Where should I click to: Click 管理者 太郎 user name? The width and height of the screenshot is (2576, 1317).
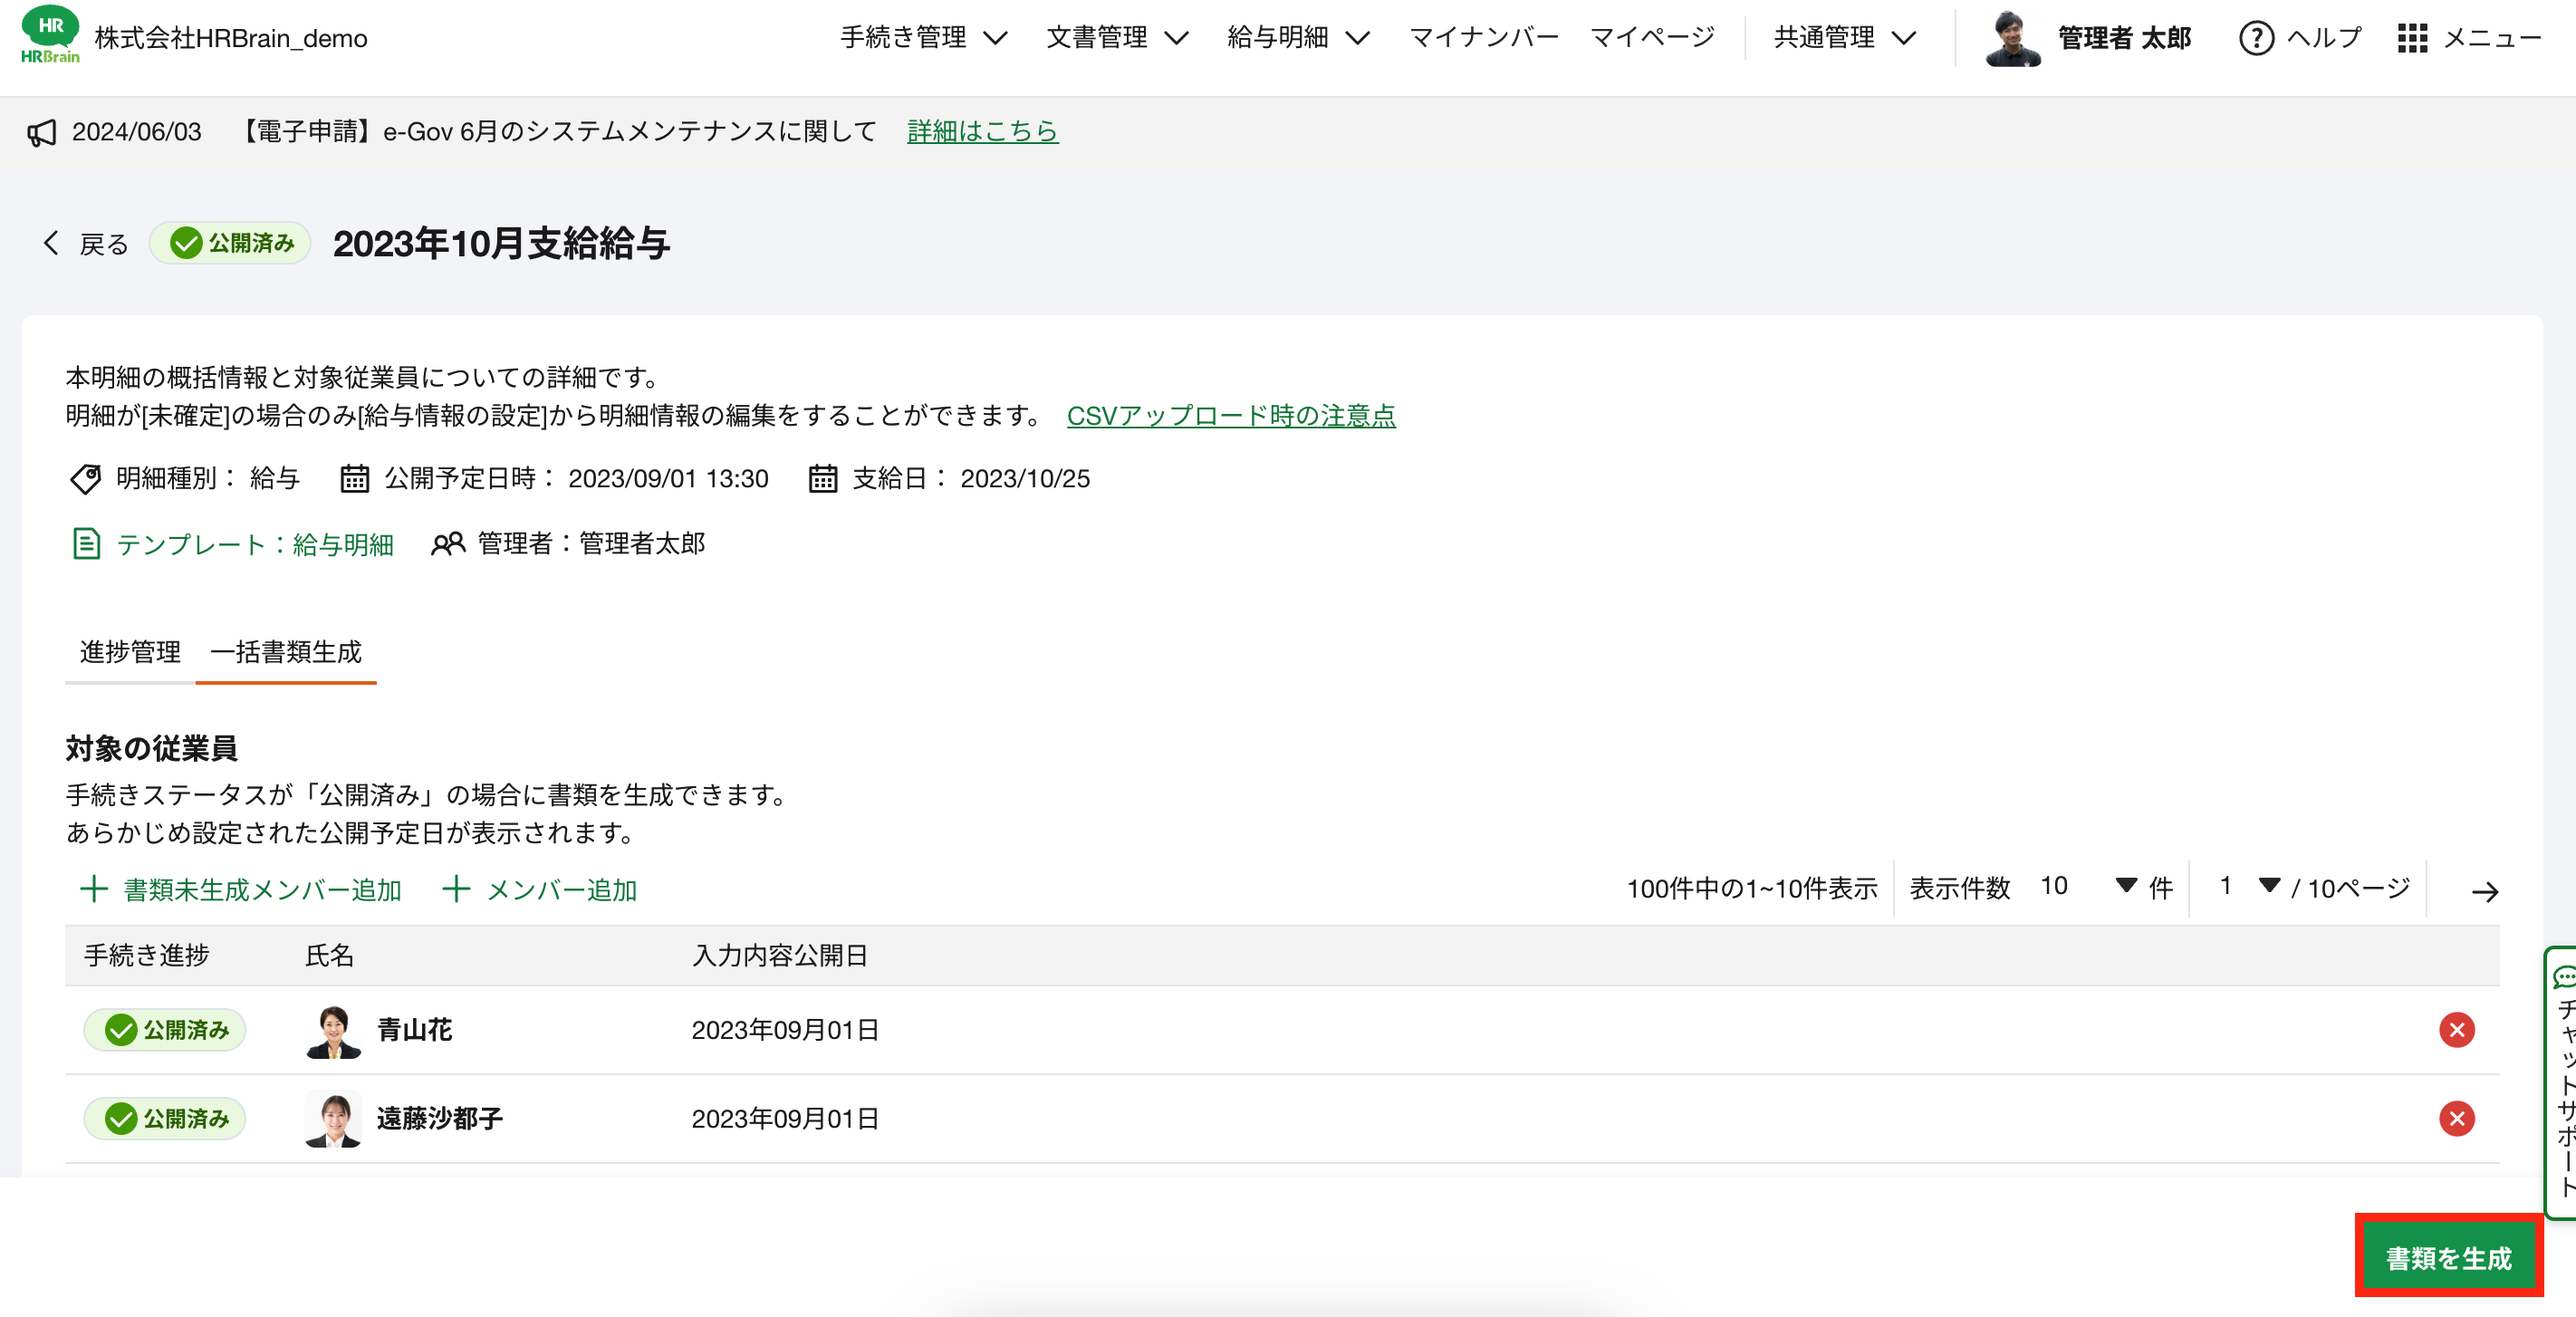click(x=2124, y=38)
